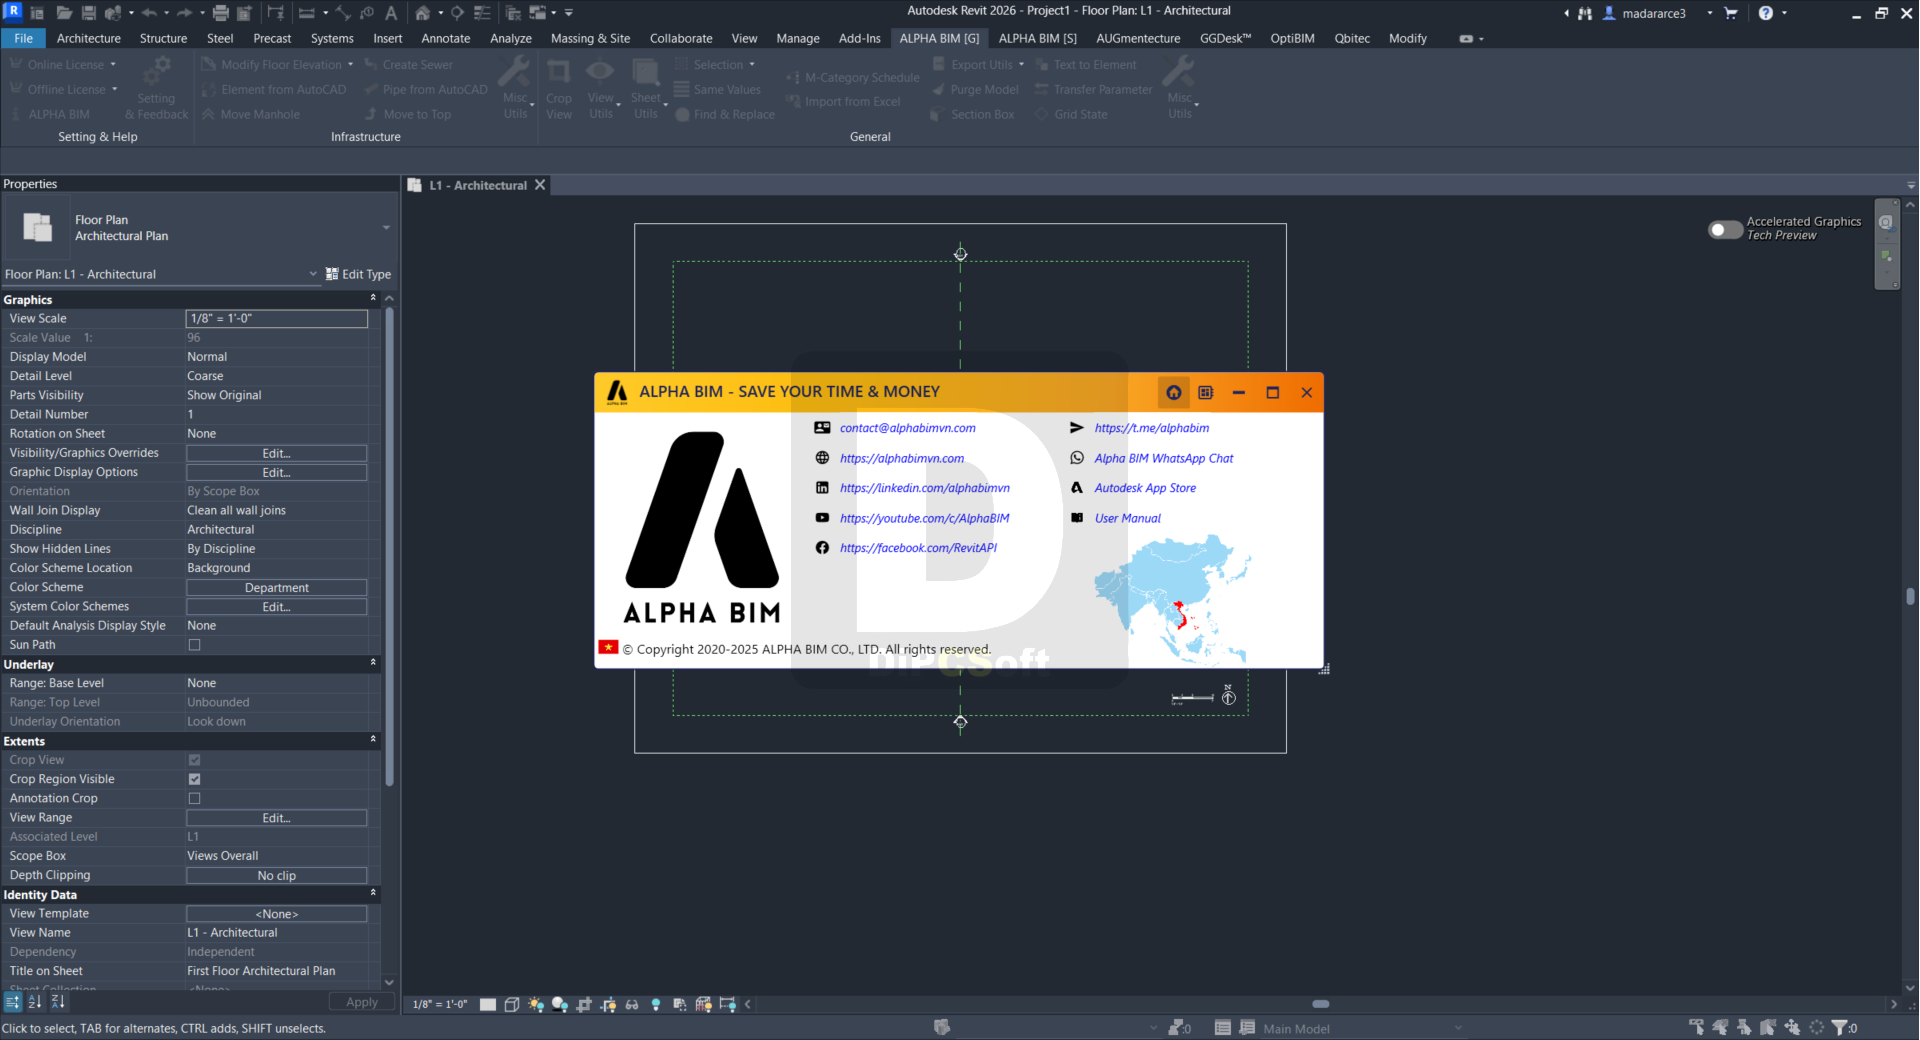The image size is (1920, 1040).
Task: Click the Crop View icon in view control bar
Action: click(584, 1004)
